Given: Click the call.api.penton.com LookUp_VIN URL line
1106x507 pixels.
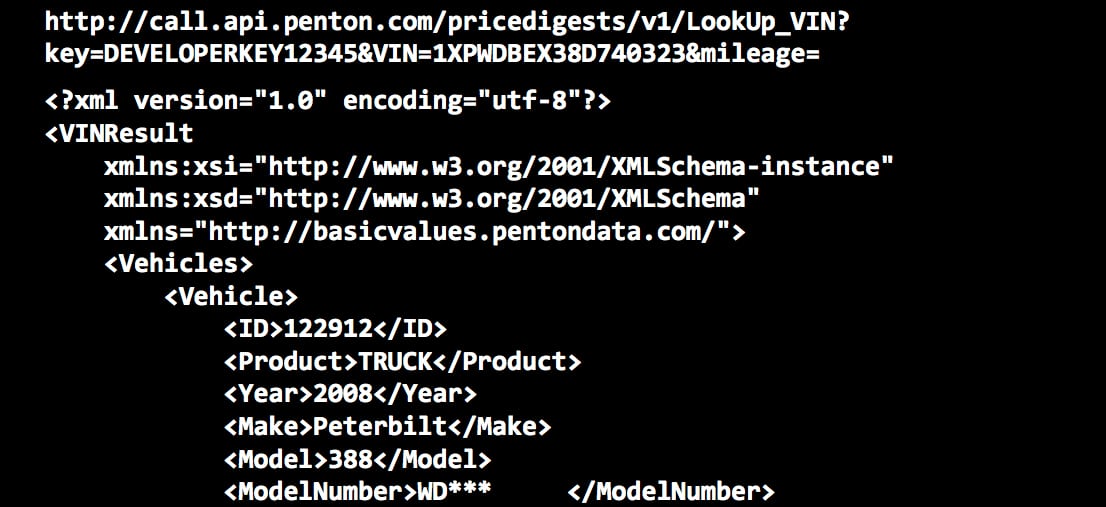Looking at the screenshot, I should [x=447, y=22].
